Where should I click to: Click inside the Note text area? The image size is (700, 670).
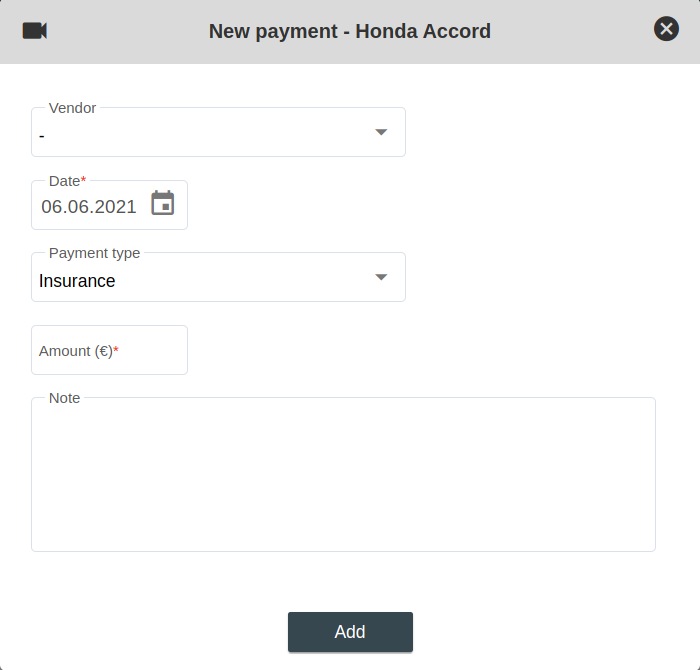click(343, 475)
